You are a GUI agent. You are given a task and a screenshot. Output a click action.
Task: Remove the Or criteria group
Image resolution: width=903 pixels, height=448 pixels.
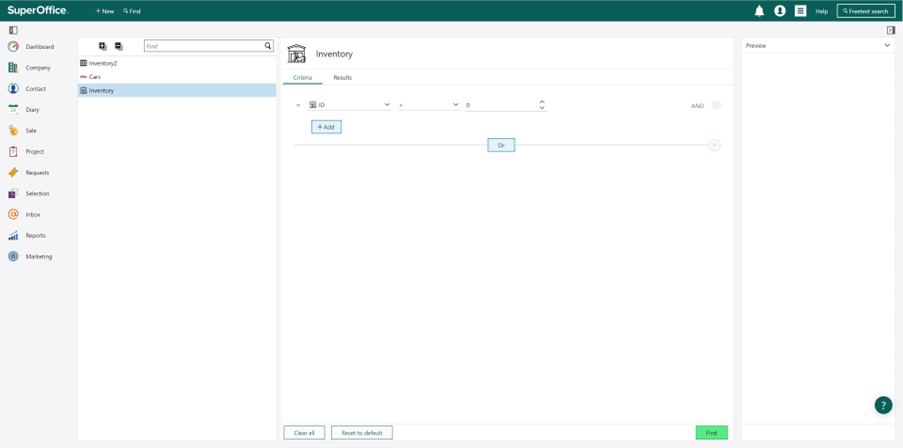(x=714, y=145)
